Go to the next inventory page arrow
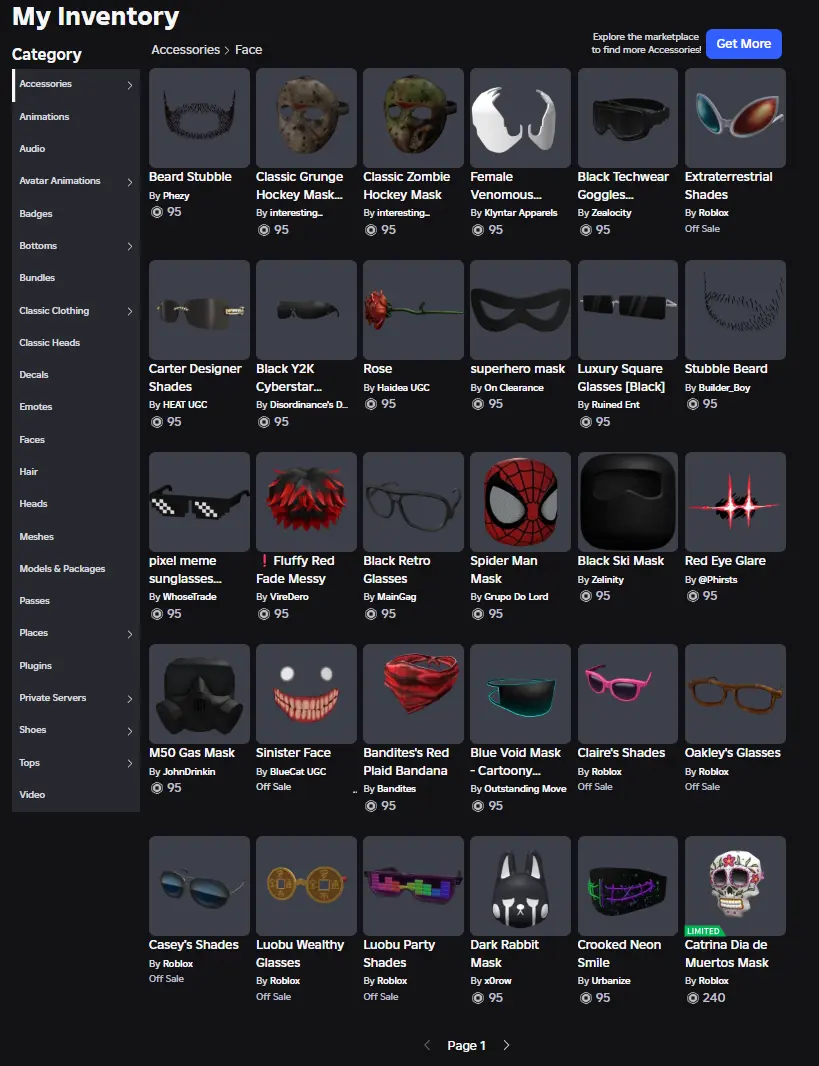This screenshot has width=819, height=1066. (506, 1046)
